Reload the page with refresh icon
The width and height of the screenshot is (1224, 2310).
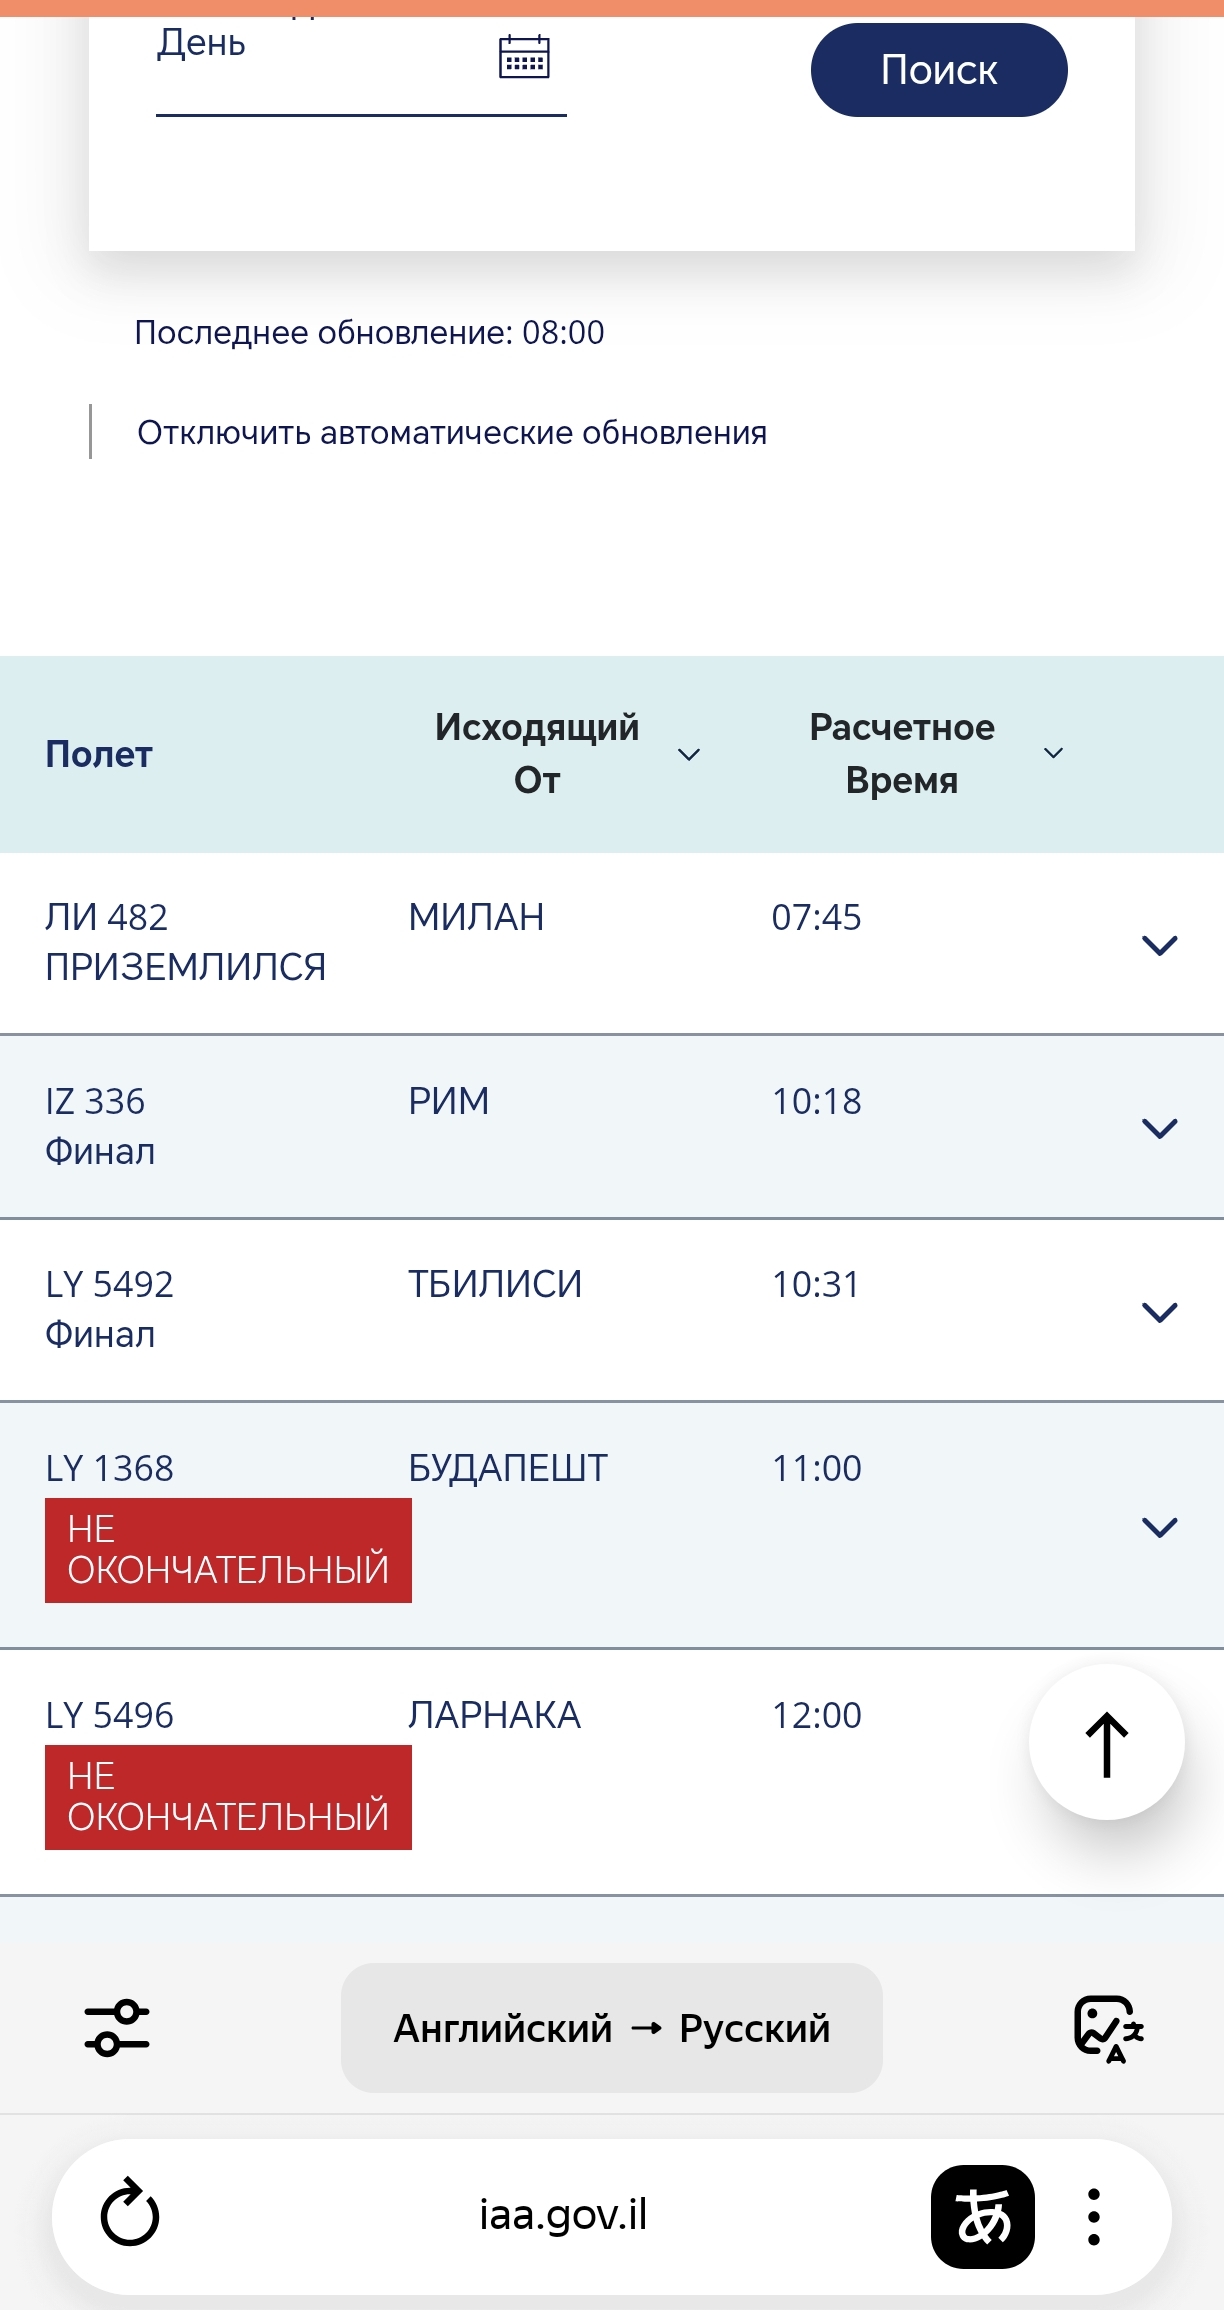point(130,2216)
